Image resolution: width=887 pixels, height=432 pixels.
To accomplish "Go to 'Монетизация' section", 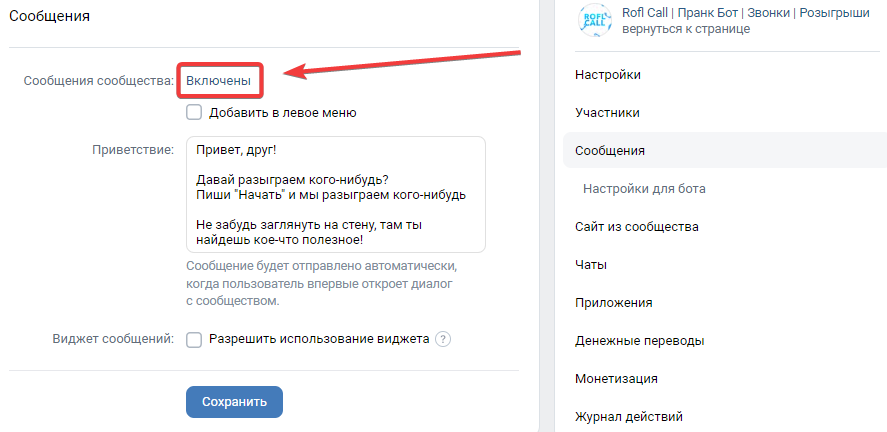I will click(616, 379).
